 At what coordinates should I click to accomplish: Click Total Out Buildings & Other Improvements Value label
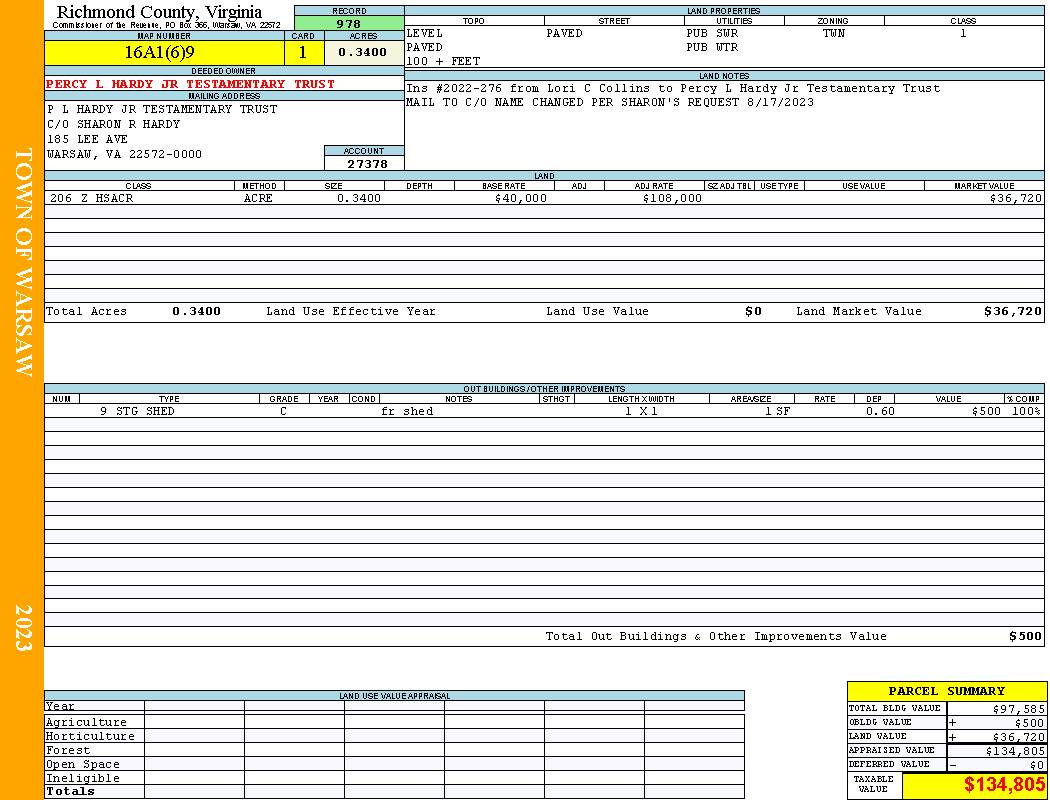[716, 636]
